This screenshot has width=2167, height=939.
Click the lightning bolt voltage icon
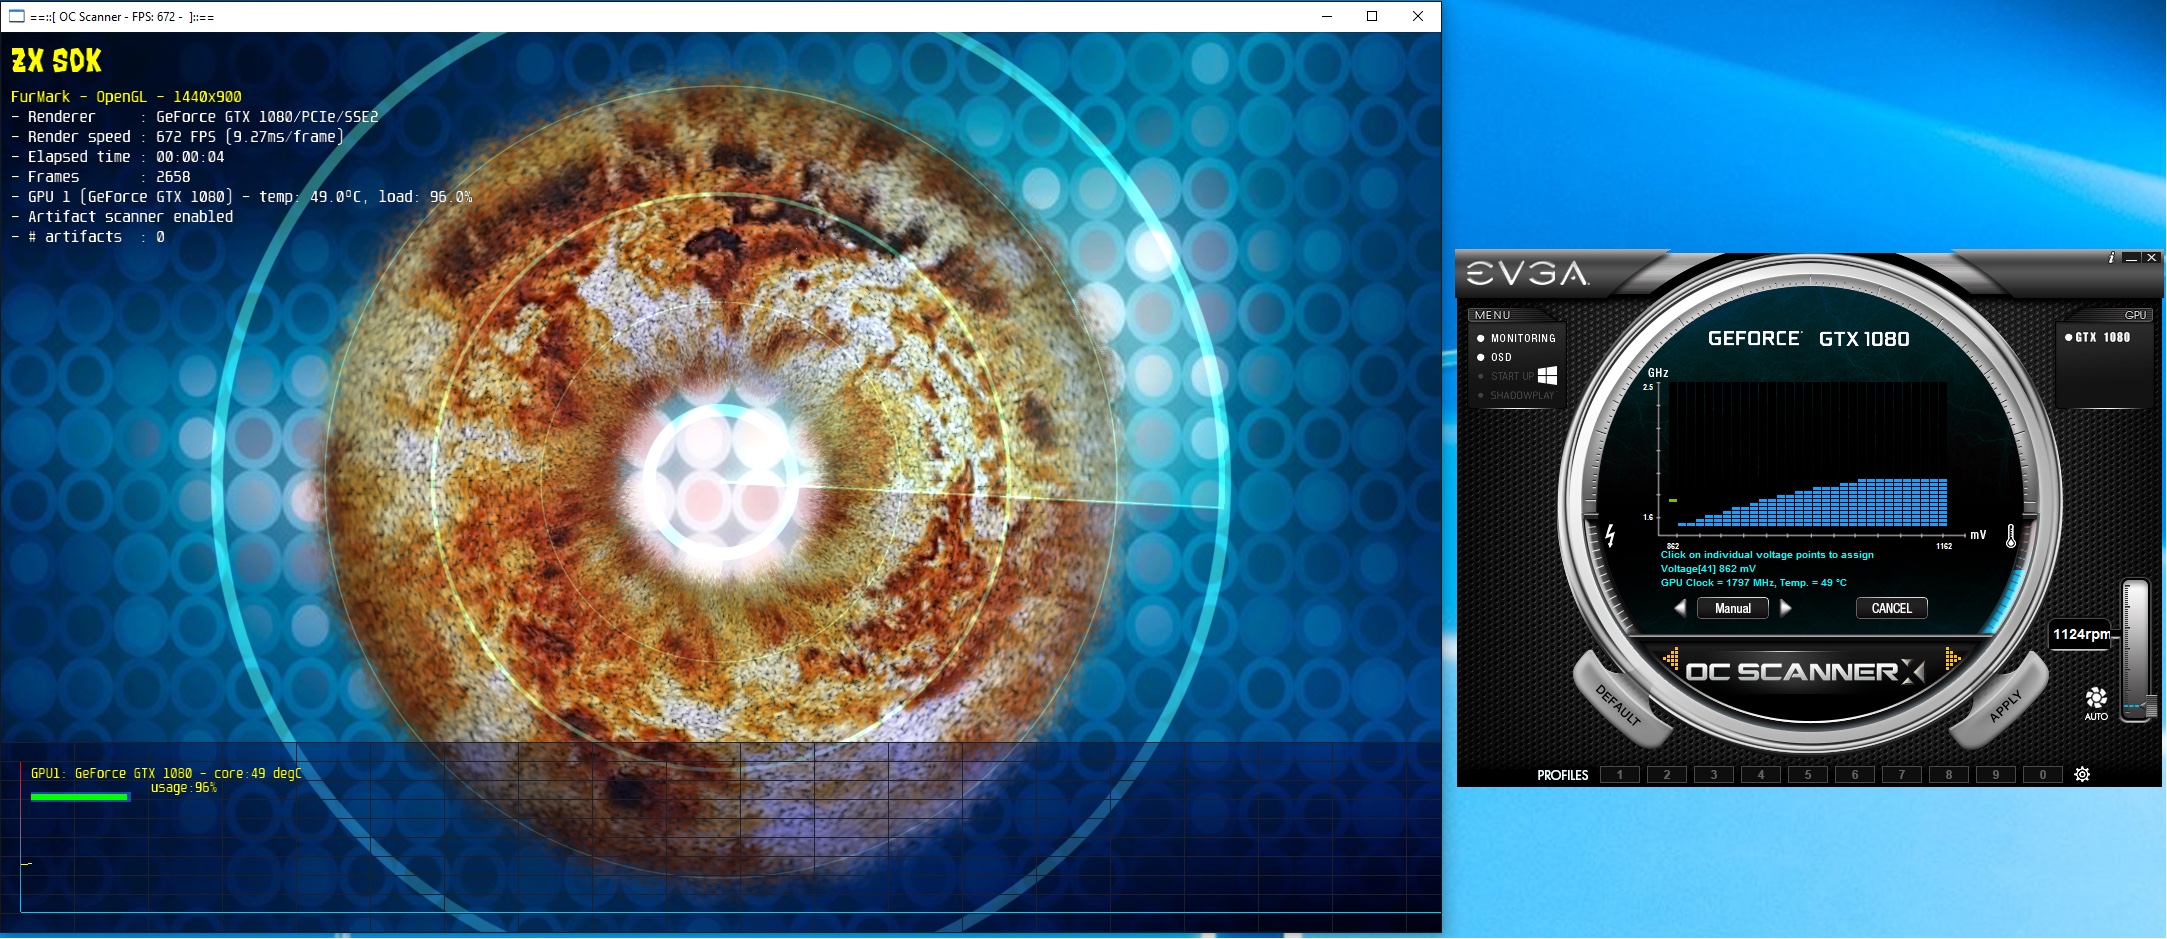[x=1610, y=535]
